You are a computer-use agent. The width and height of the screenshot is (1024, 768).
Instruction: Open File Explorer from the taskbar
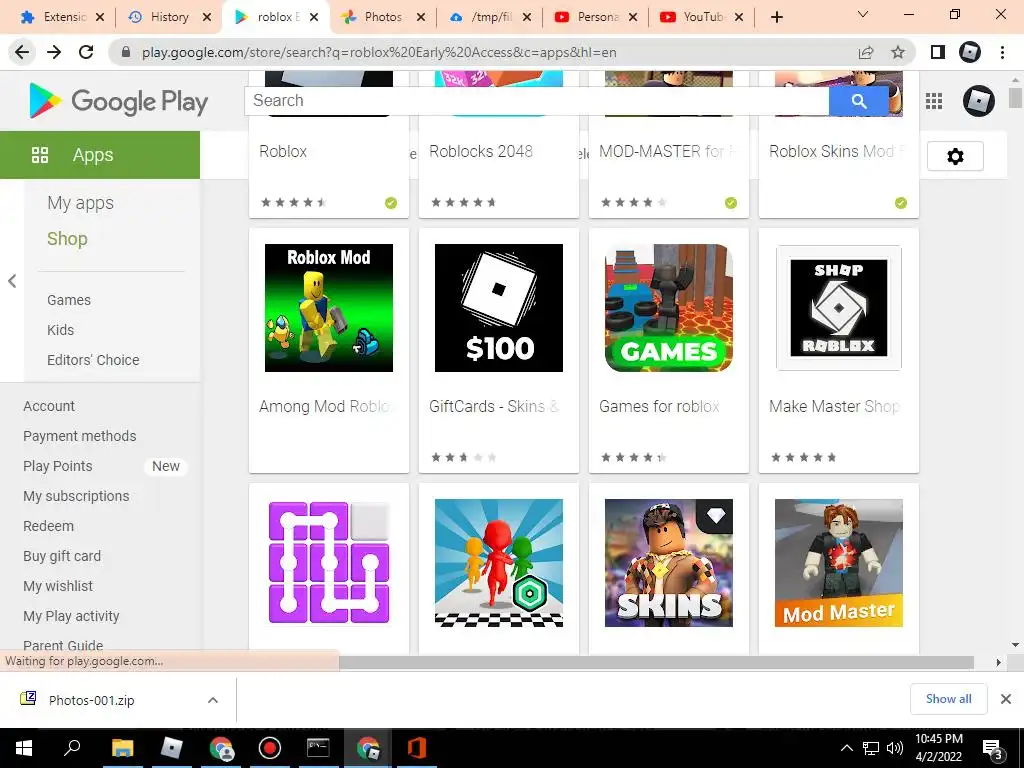122,748
